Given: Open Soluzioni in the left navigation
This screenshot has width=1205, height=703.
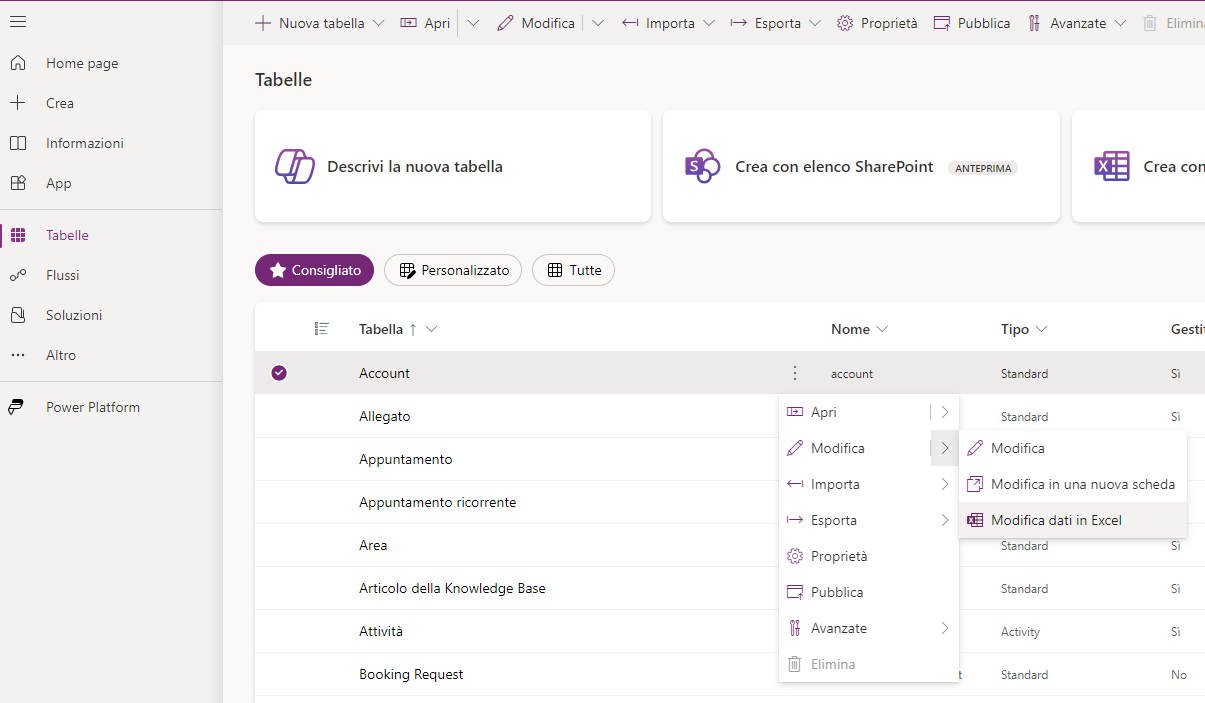Looking at the screenshot, I should 74,315.
